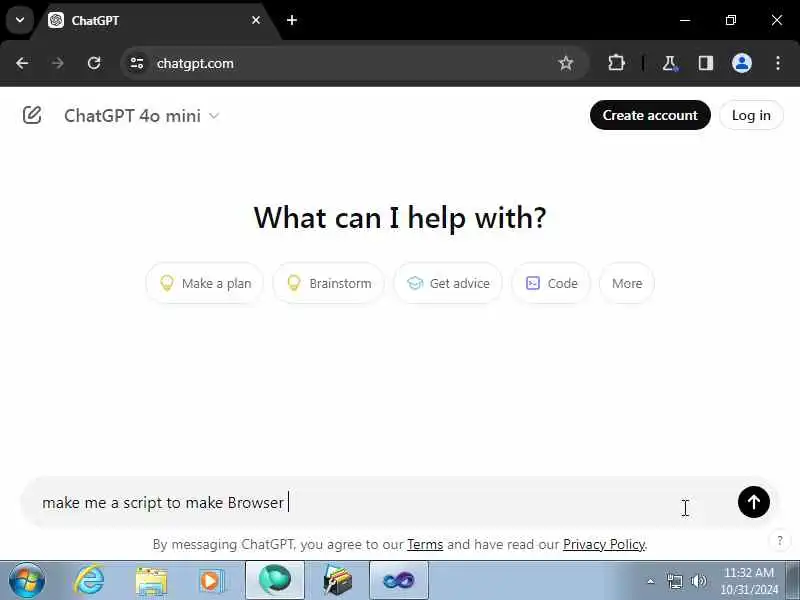The height and width of the screenshot is (600, 800).
Task: Open the browser three-dot menu
Action: pyautogui.click(x=778, y=63)
